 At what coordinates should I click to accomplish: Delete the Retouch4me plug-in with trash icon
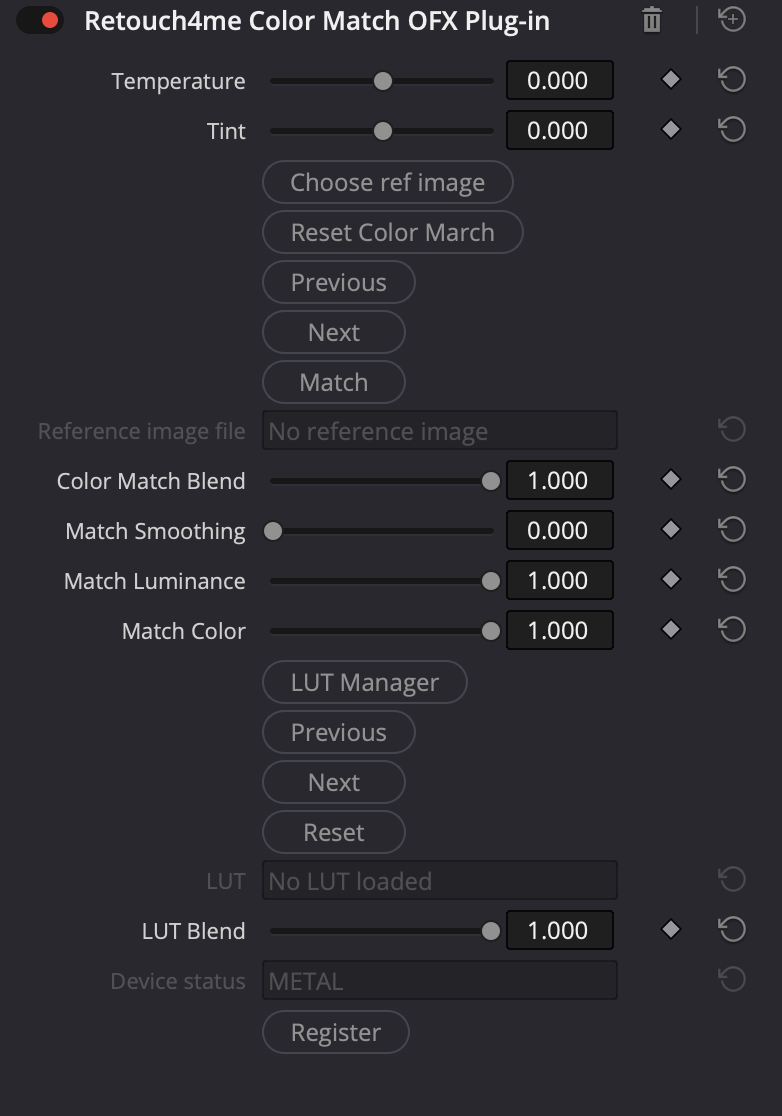pos(652,20)
